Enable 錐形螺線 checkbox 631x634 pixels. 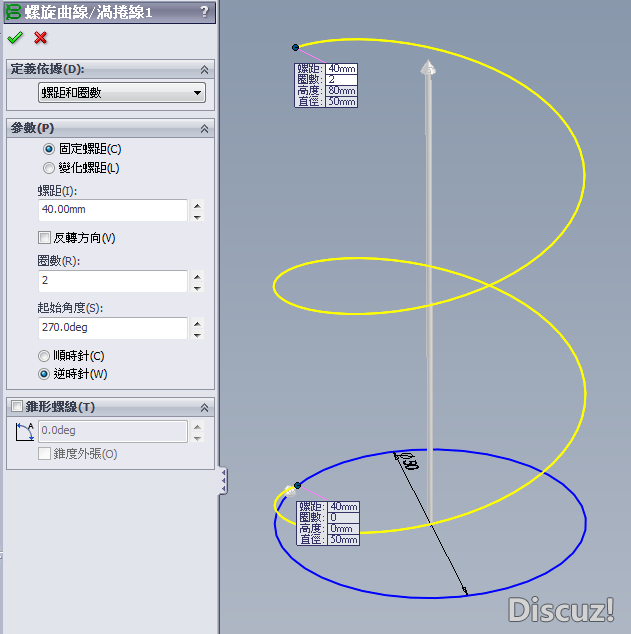pyautogui.click(x=17, y=406)
